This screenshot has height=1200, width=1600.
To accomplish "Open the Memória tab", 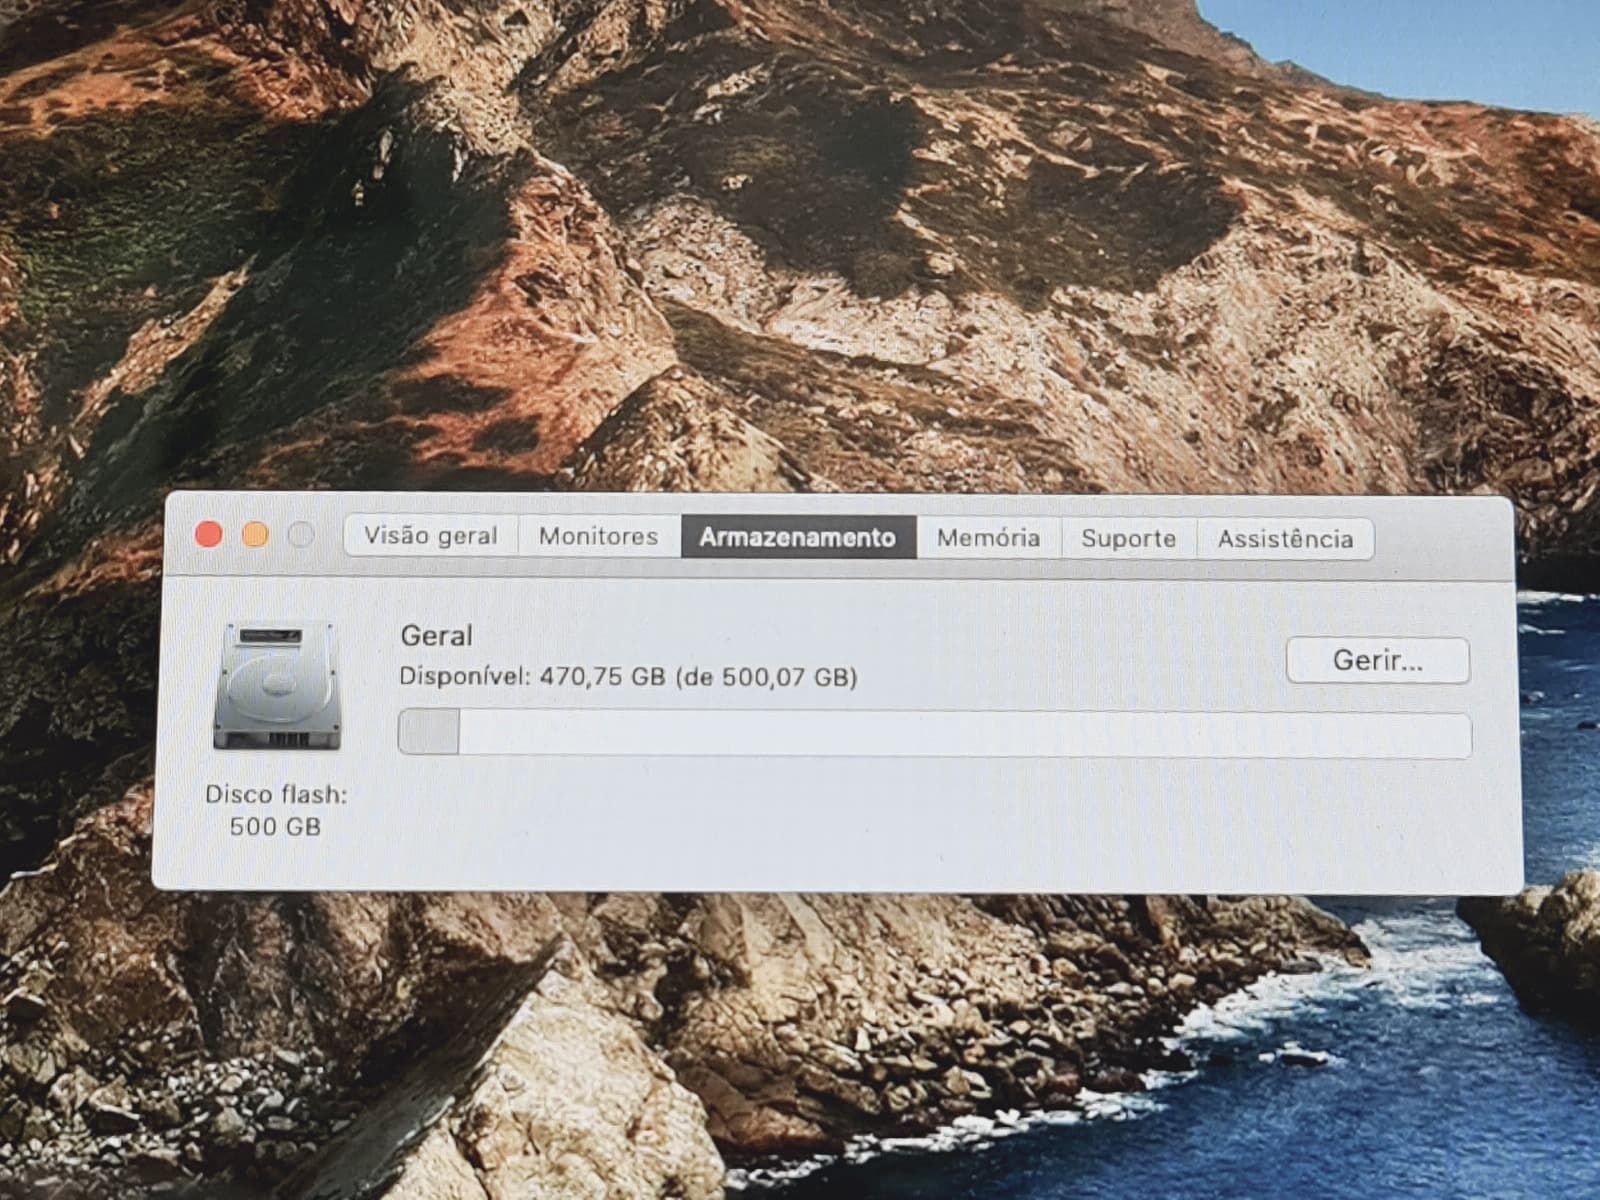I will [988, 538].
